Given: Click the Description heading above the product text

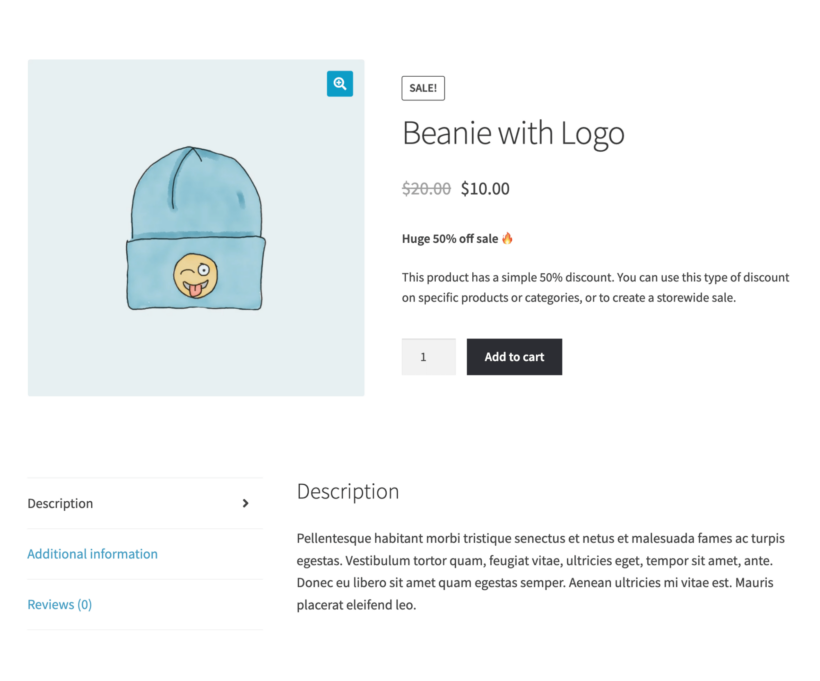Looking at the screenshot, I should pos(347,491).
